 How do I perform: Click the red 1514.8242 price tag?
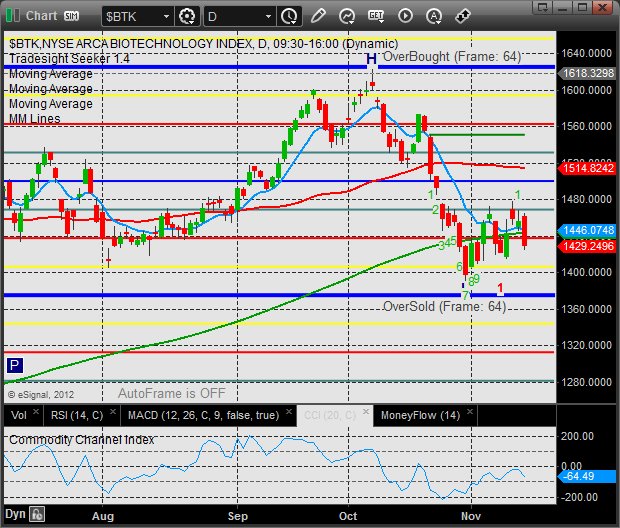(x=586, y=168)
